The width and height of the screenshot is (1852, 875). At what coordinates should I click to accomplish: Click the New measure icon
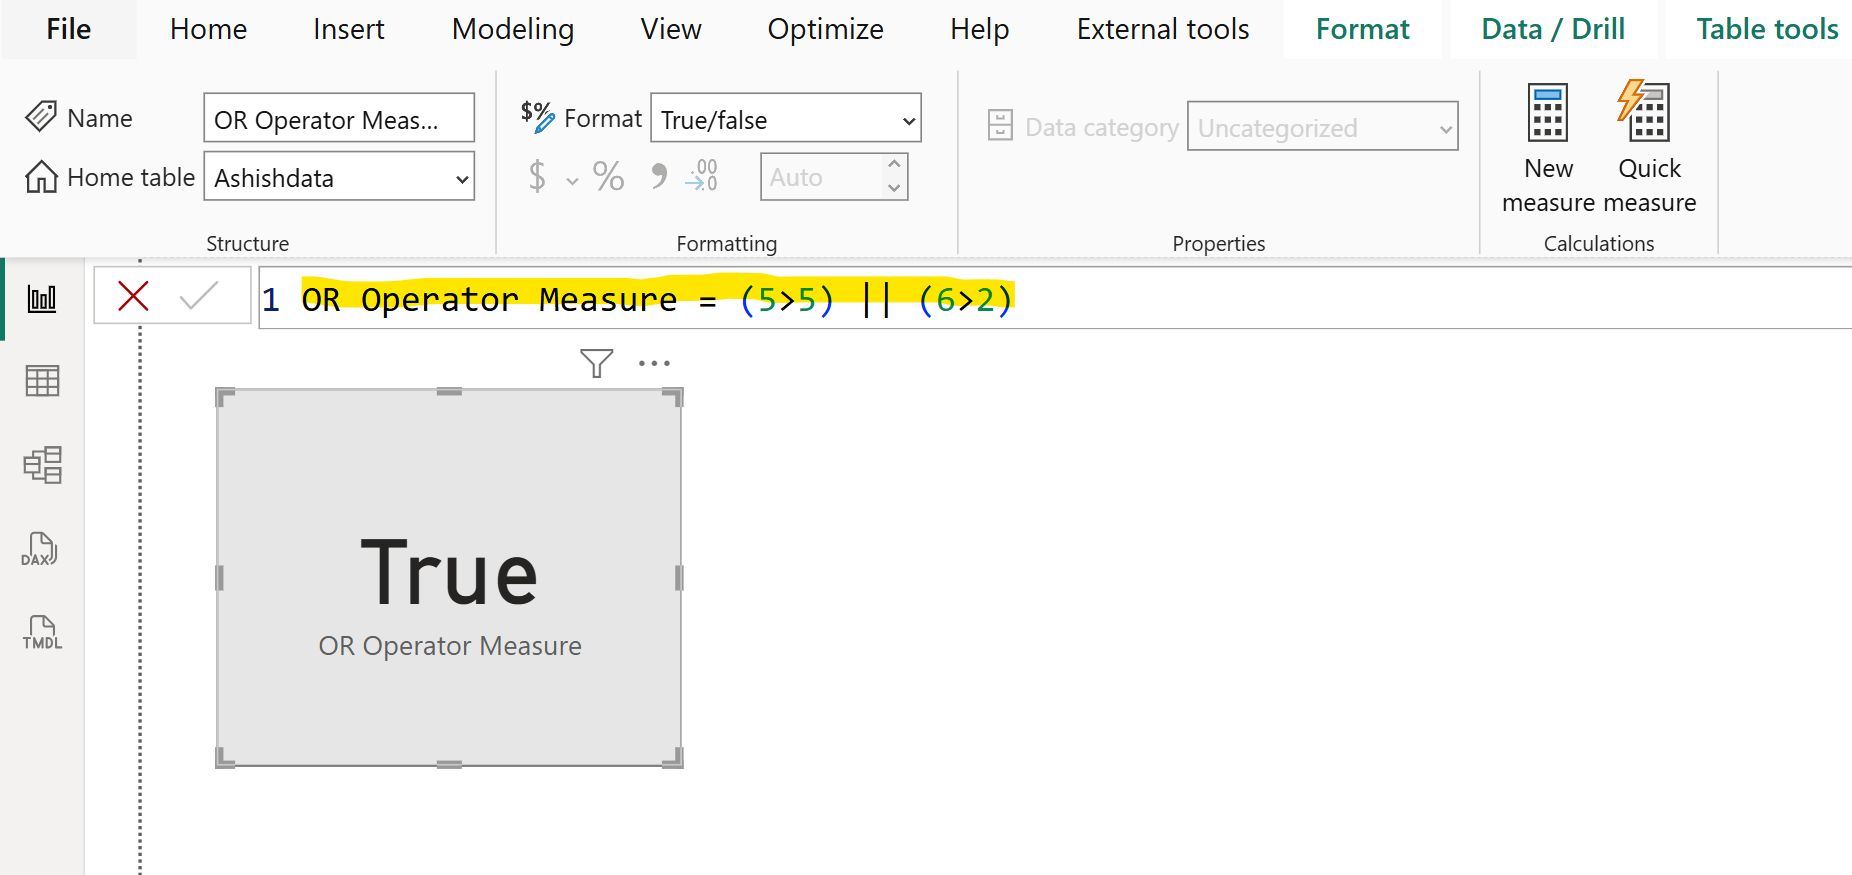(x=1547, y=145)
